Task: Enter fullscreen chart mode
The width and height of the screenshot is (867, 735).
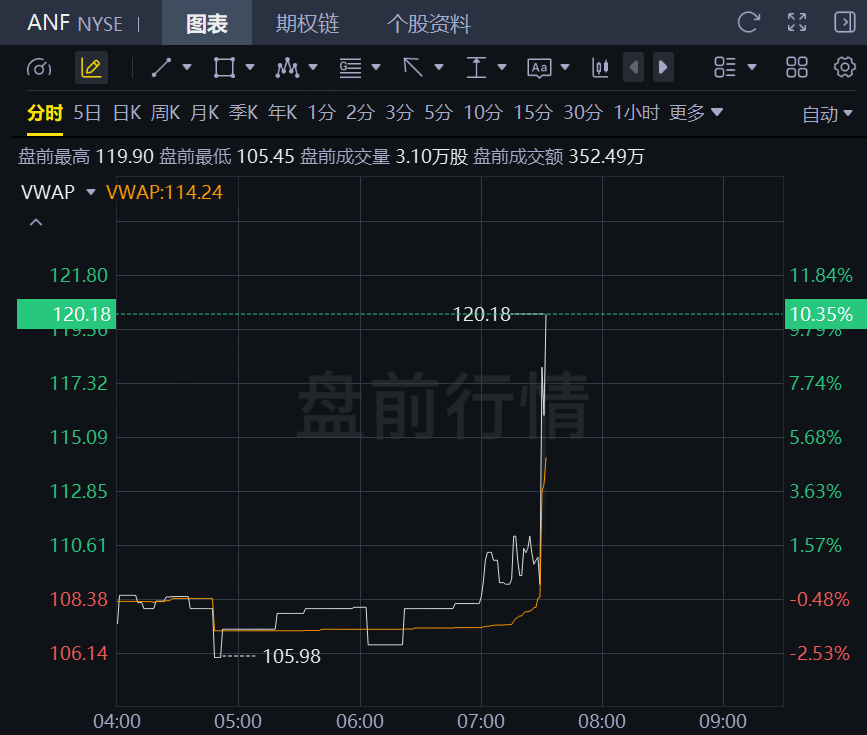Action: [797, 23]
